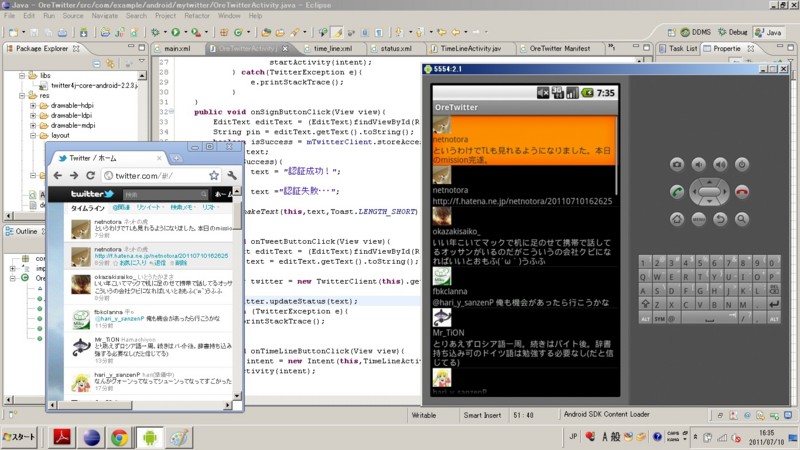Click the Save icon in Eclipse toolbar
This screenshot has height=450, width=800.
coord(34,32)
